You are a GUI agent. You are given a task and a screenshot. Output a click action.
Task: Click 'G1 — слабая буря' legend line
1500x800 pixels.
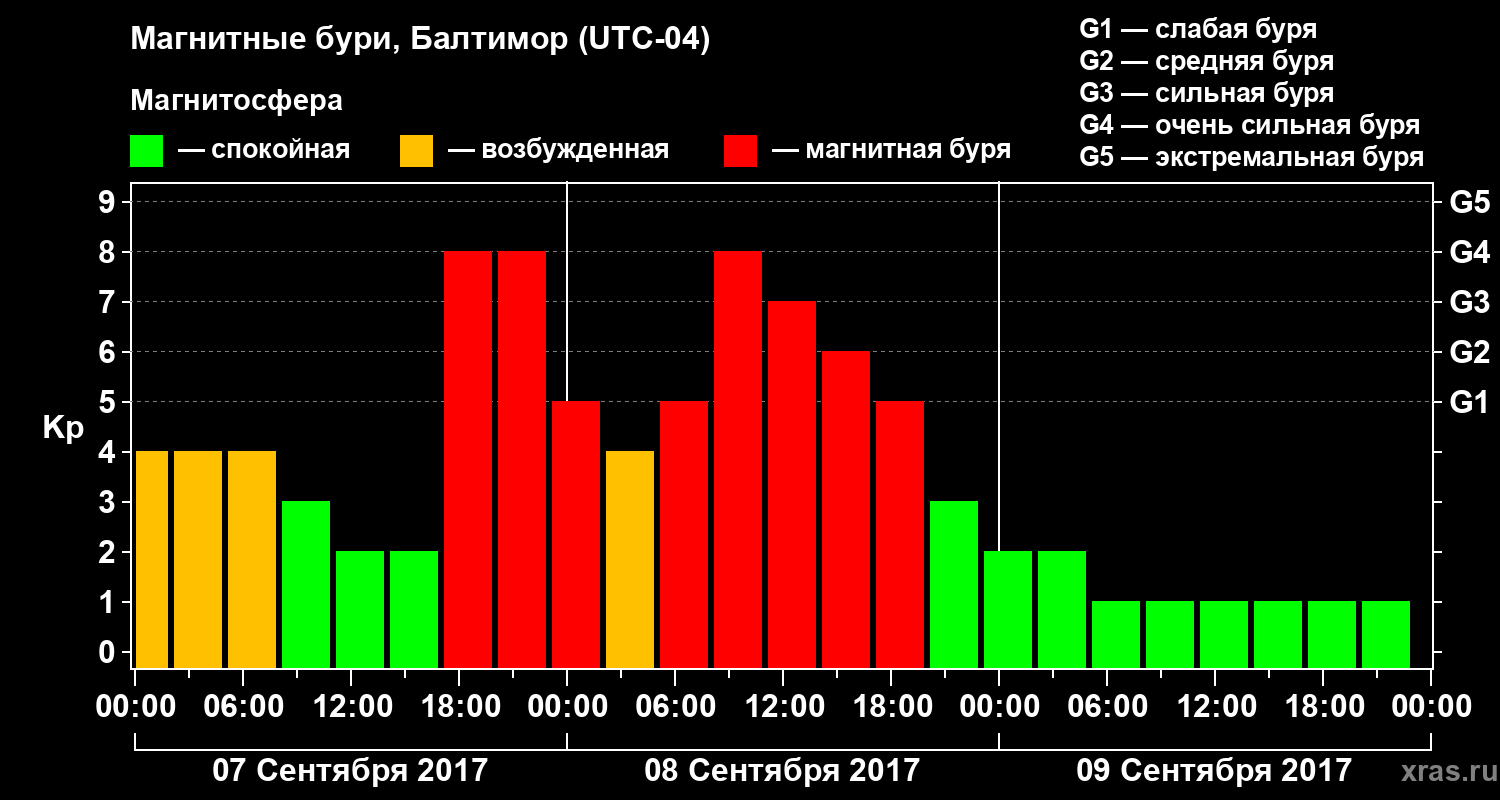pyautogui.click(x=1198, y=29)
